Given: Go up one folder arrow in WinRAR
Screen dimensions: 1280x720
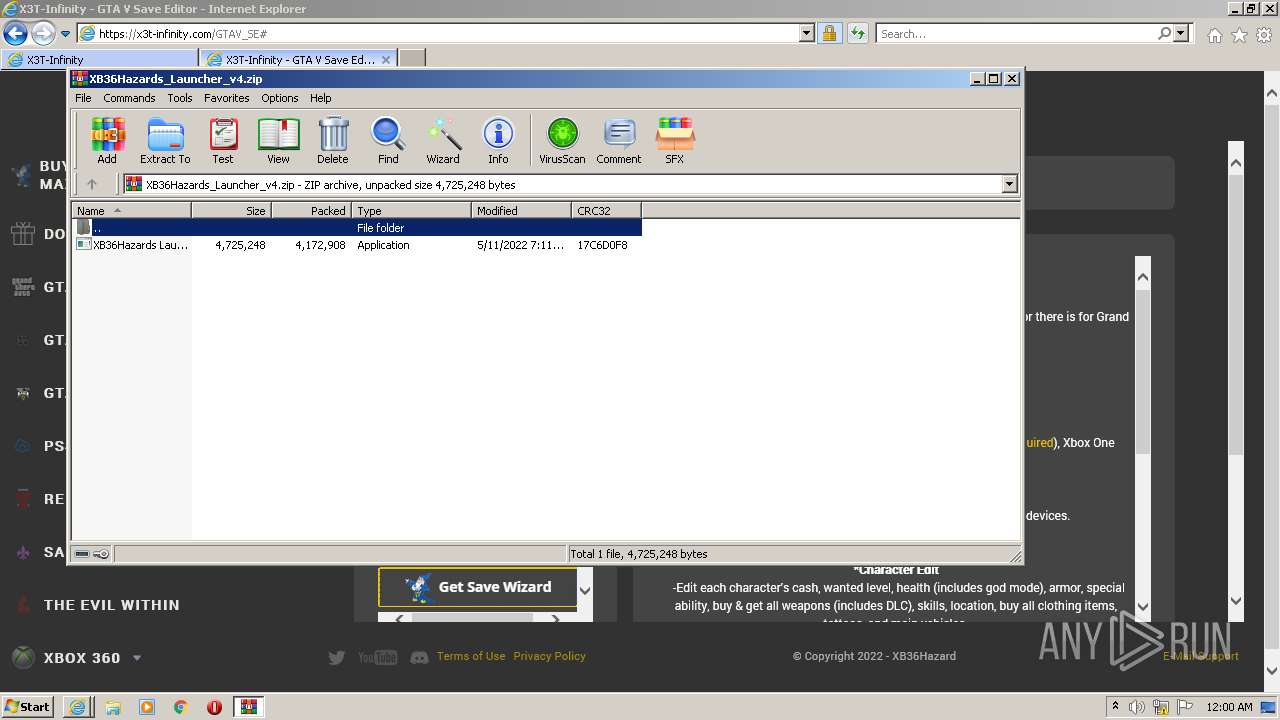Looking at the screenshot, I should coord(92,184).
